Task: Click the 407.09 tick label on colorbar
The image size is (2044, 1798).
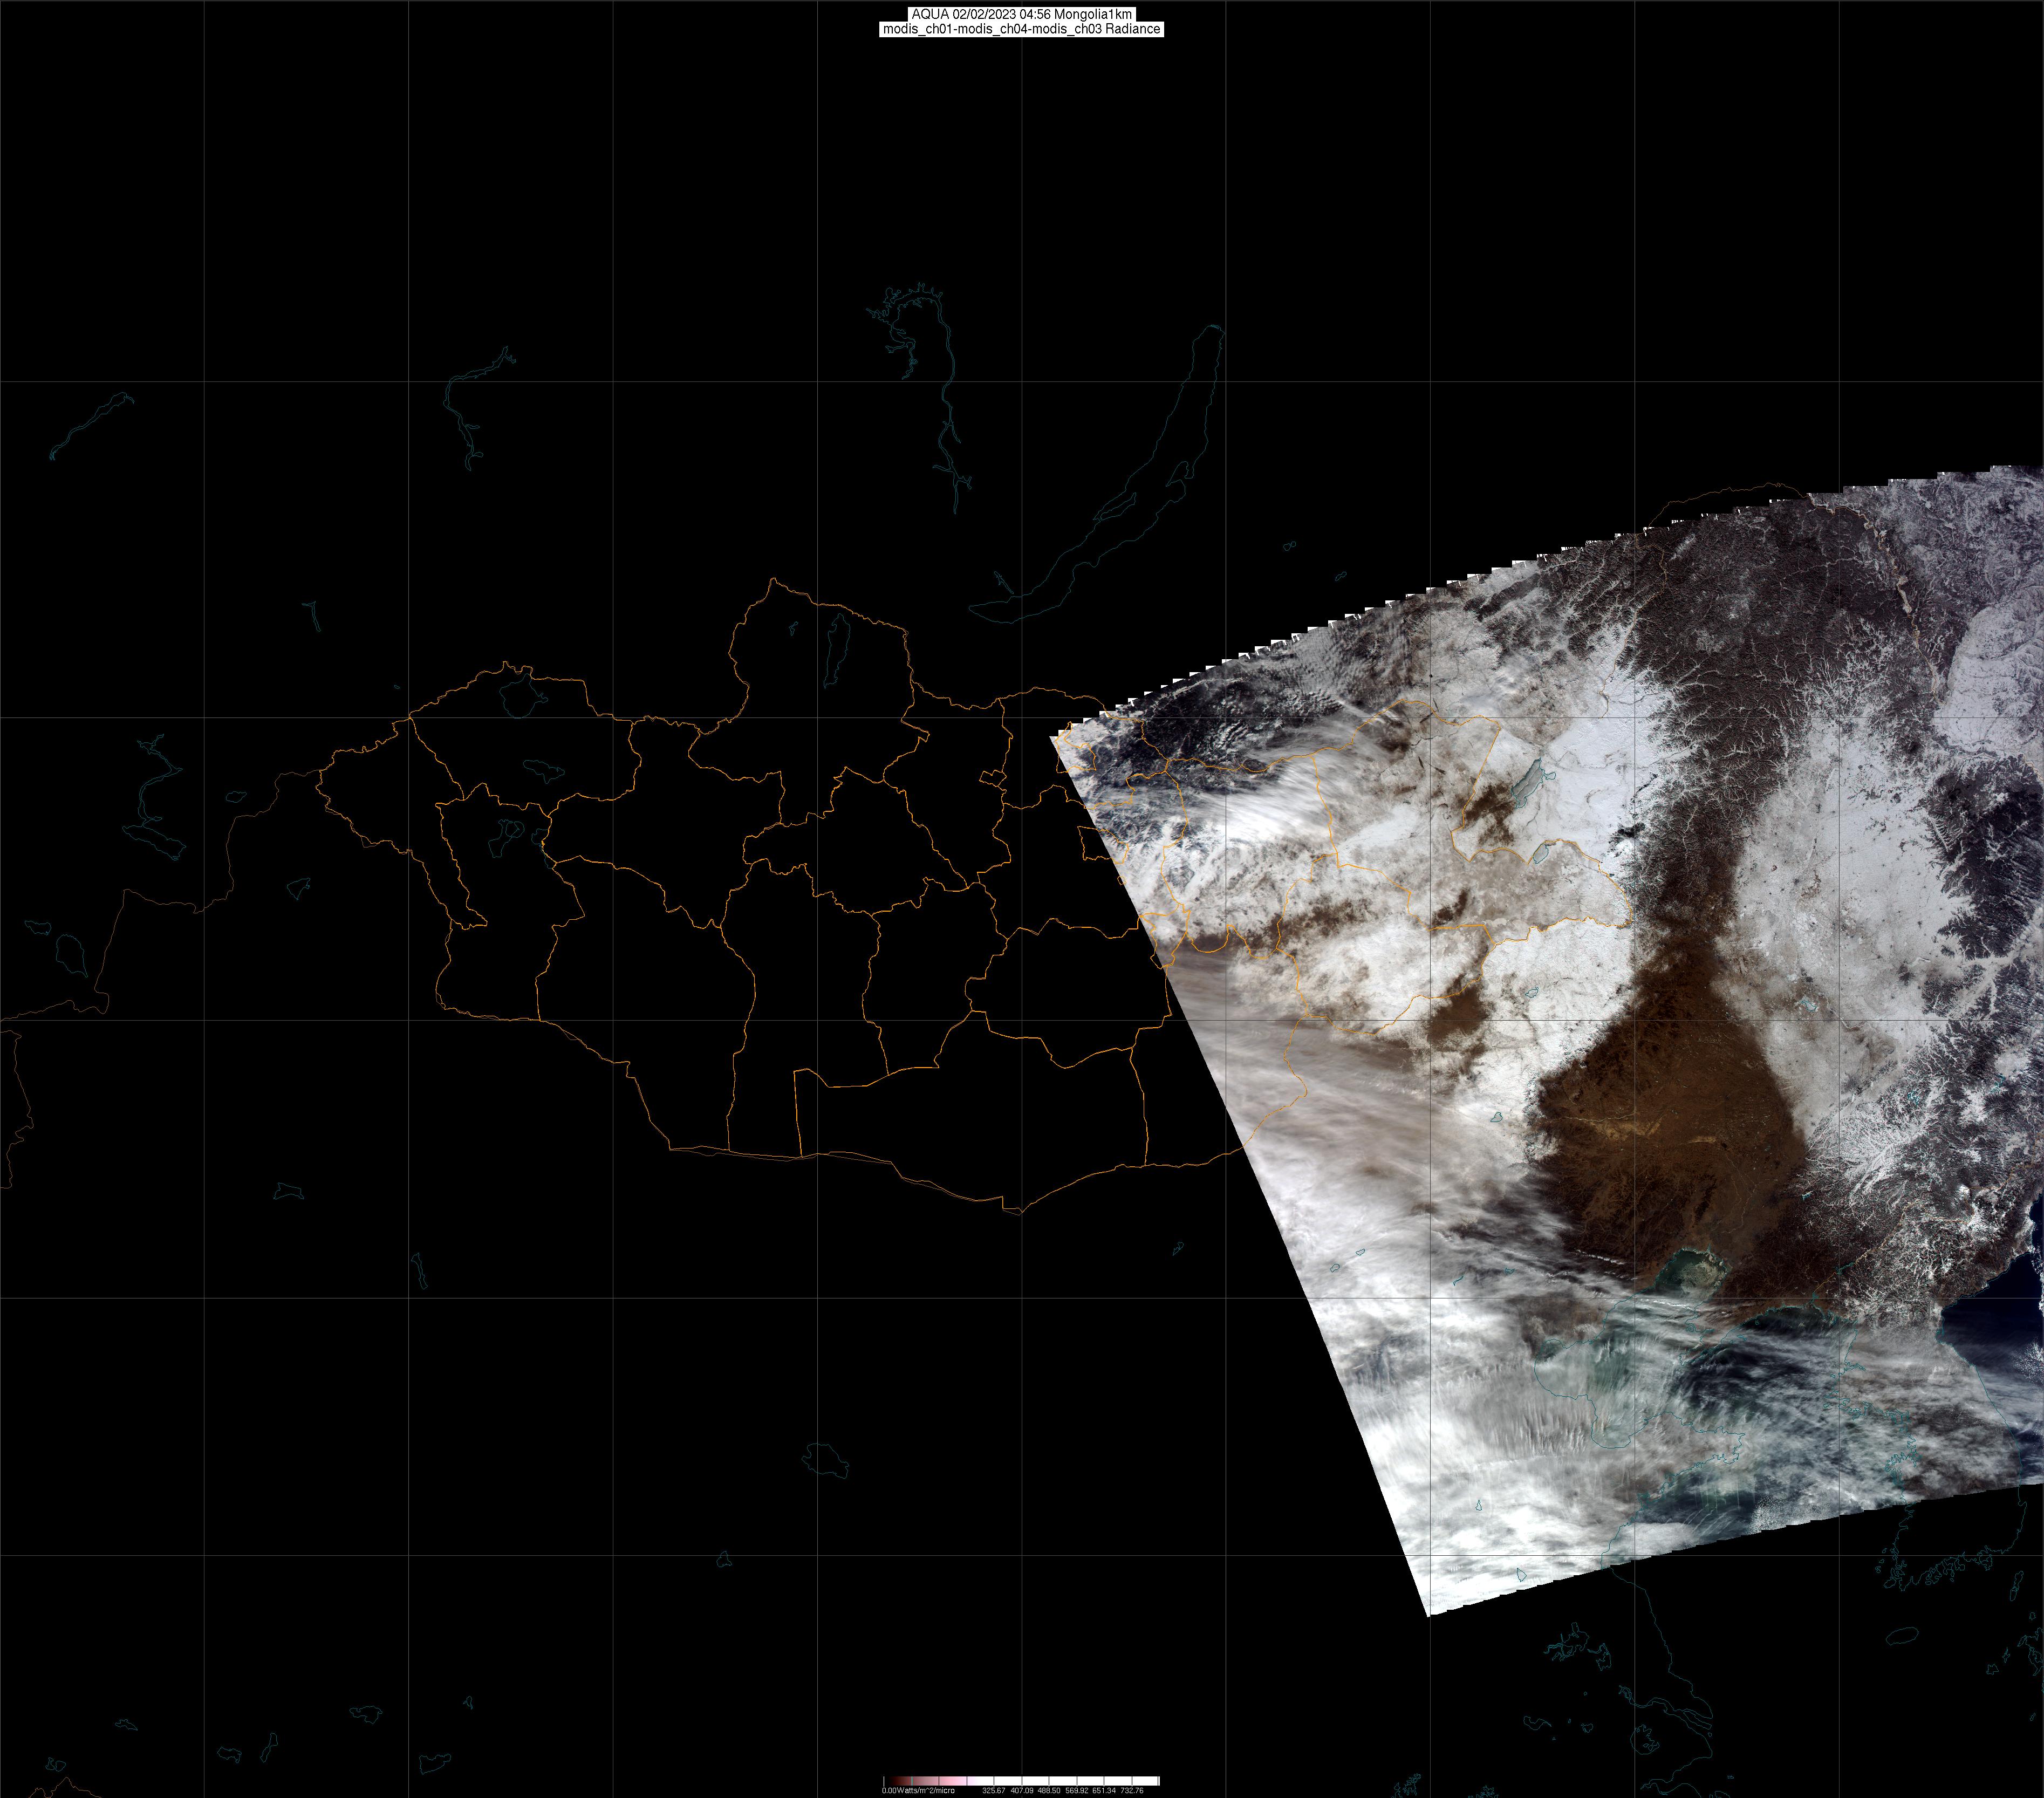Action: click(1022, 1790)
